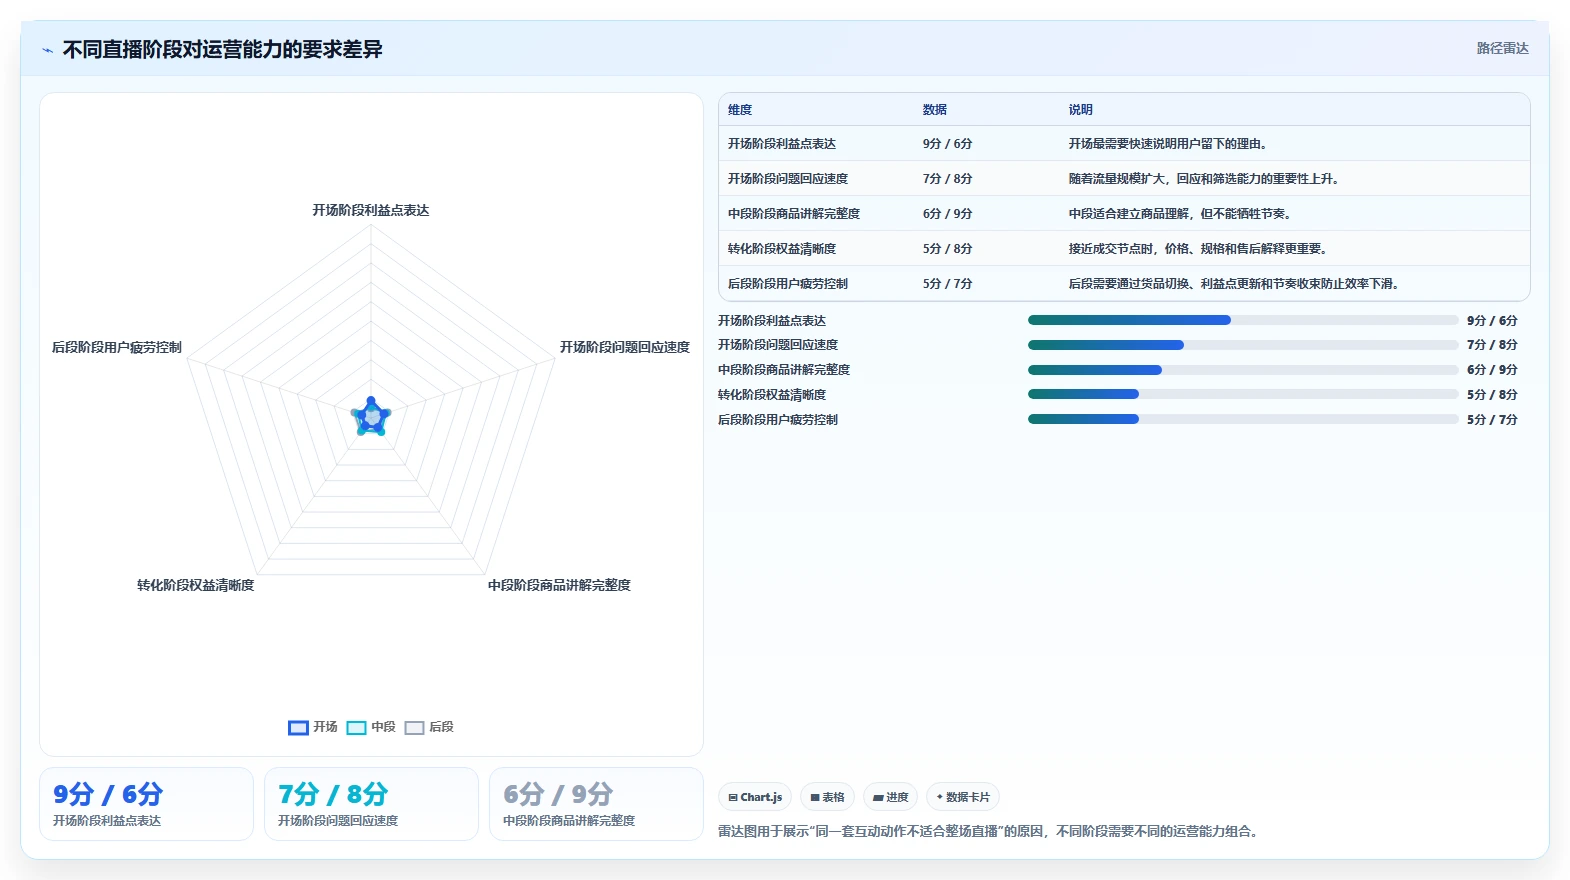
Task: Click the 转化阶段权益清晰度 progress bar
Action: (x=1243, y=394)
